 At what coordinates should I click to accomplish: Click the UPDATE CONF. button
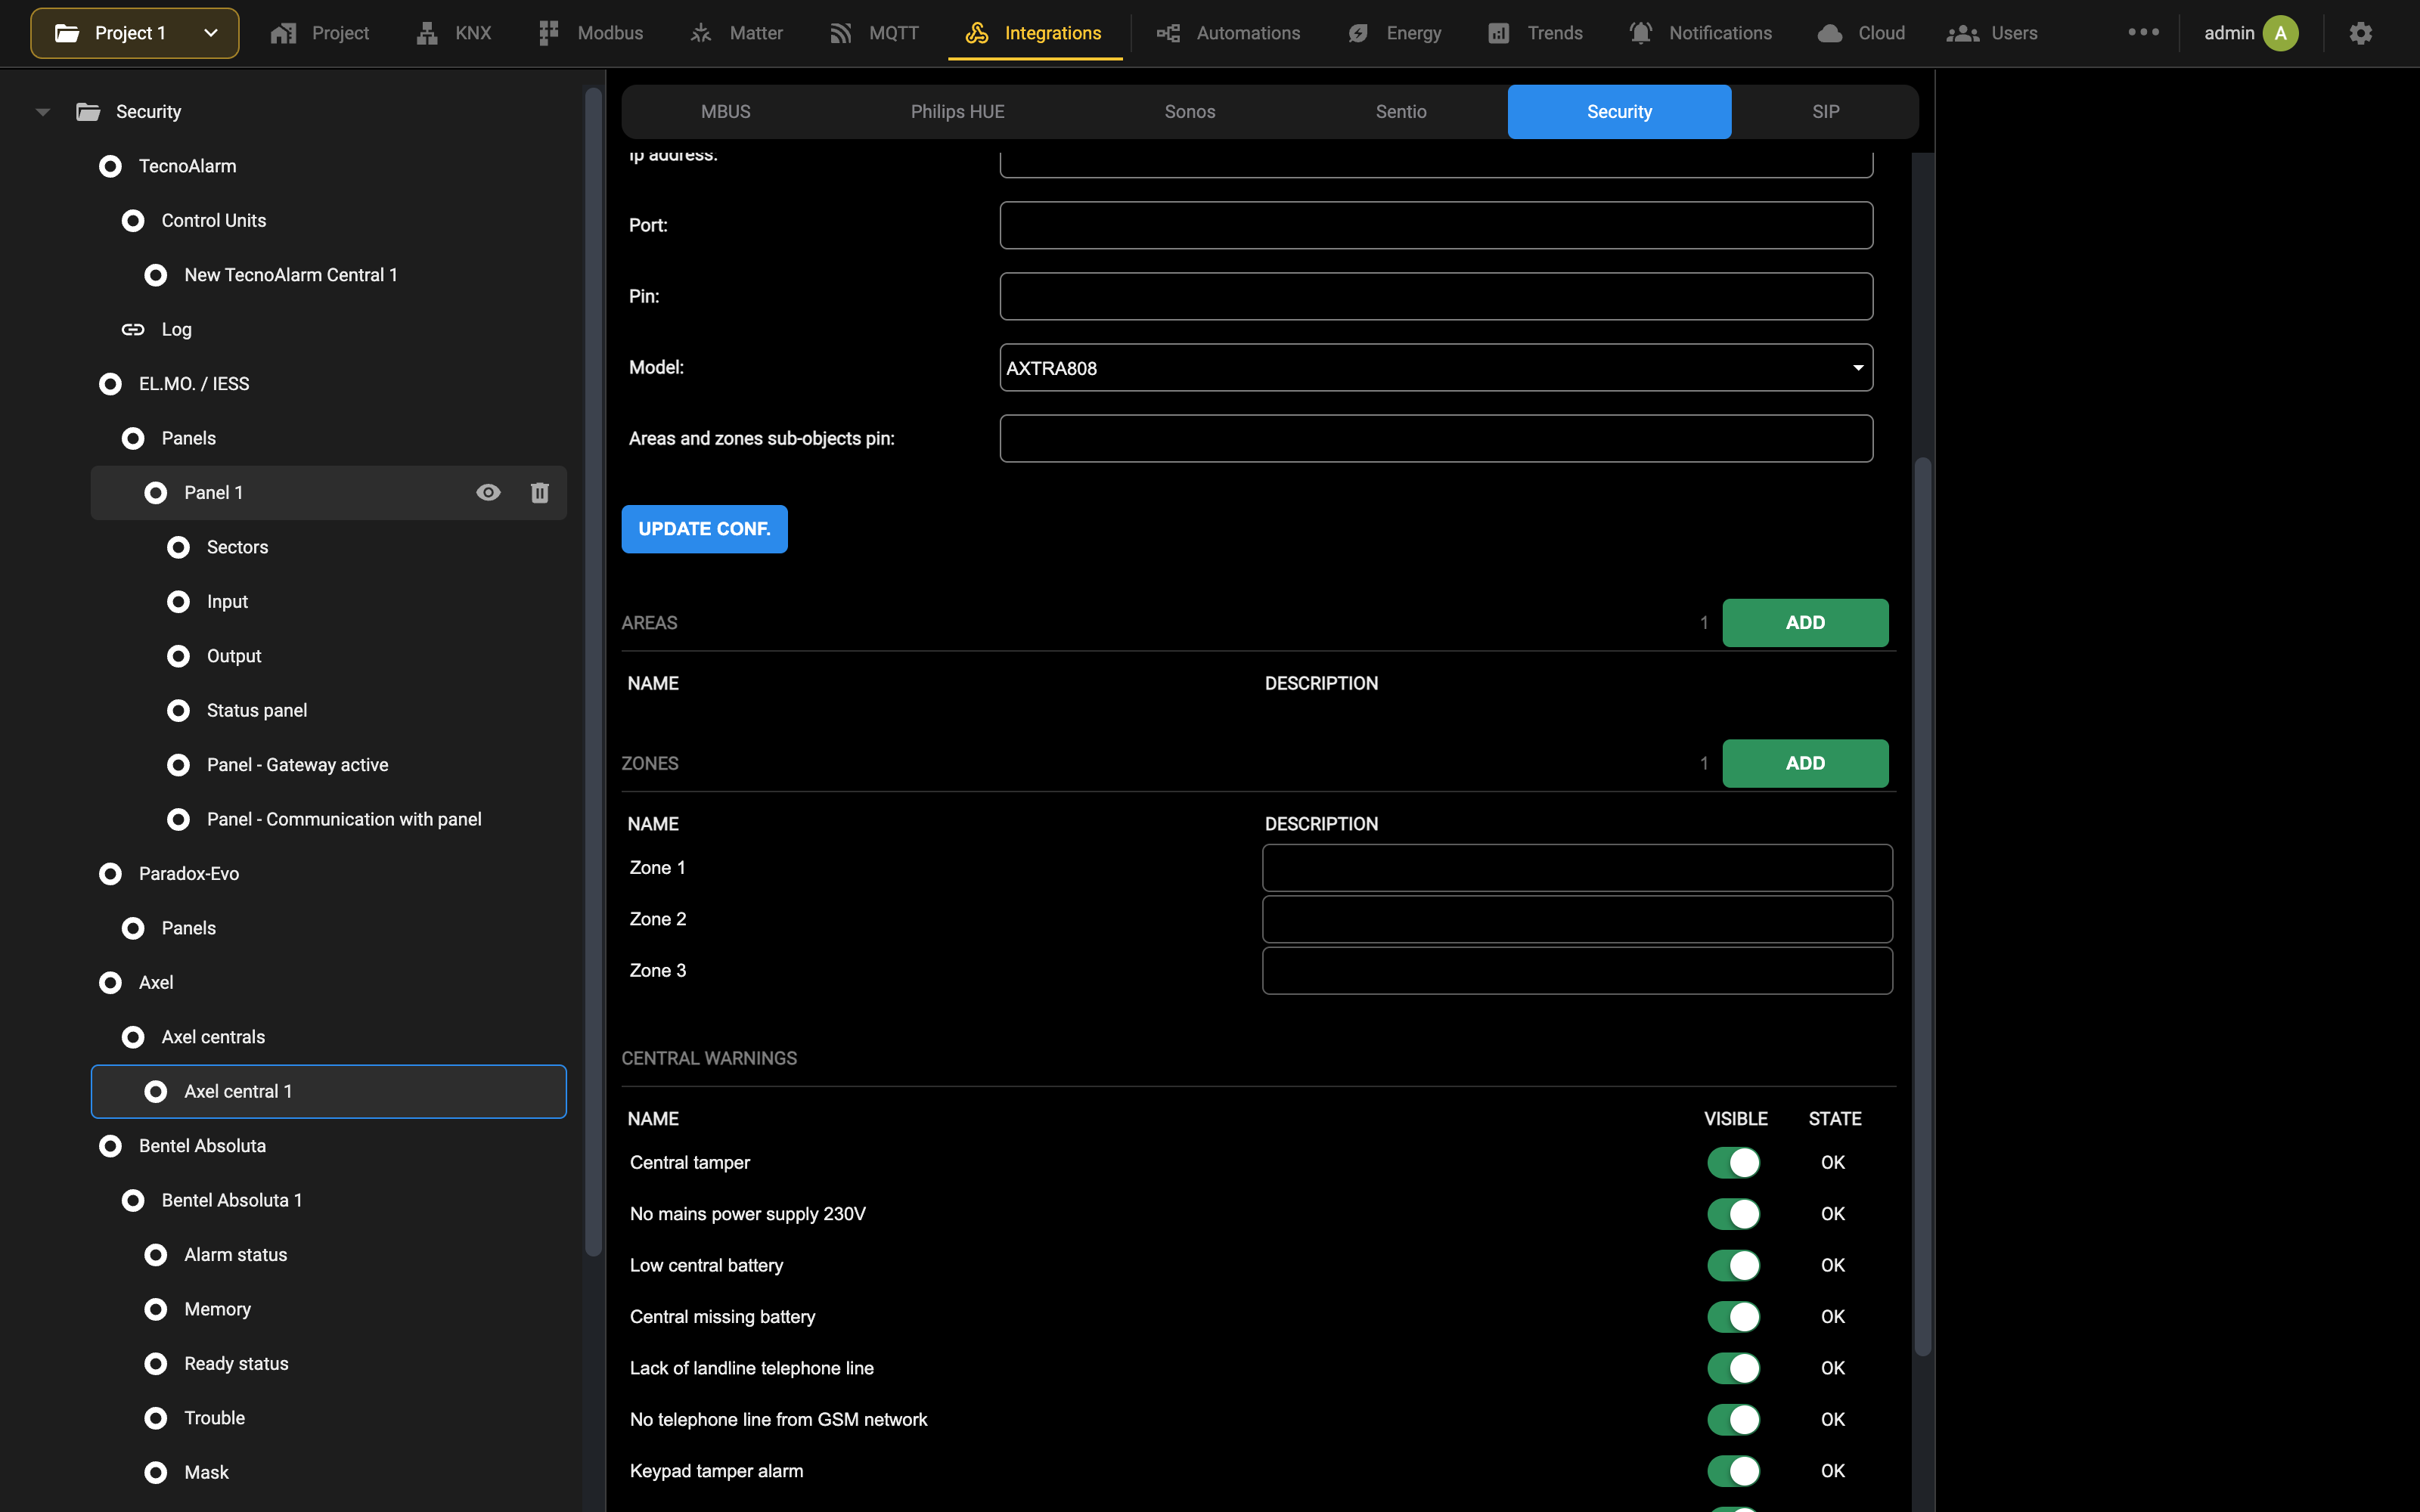[x=704, y=529]
